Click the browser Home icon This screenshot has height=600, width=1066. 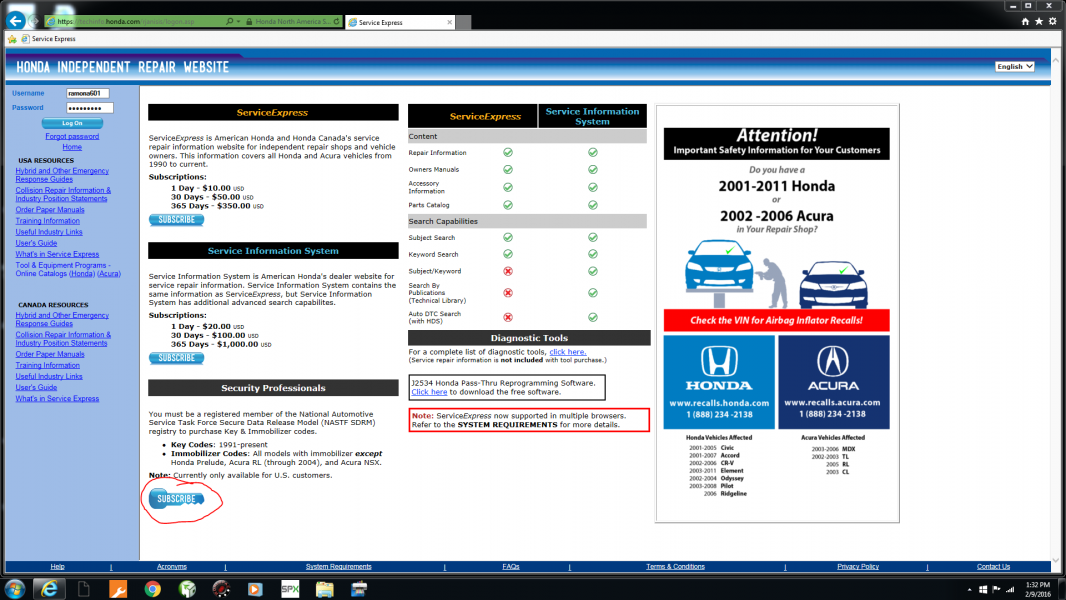[x=1025, y=22]
